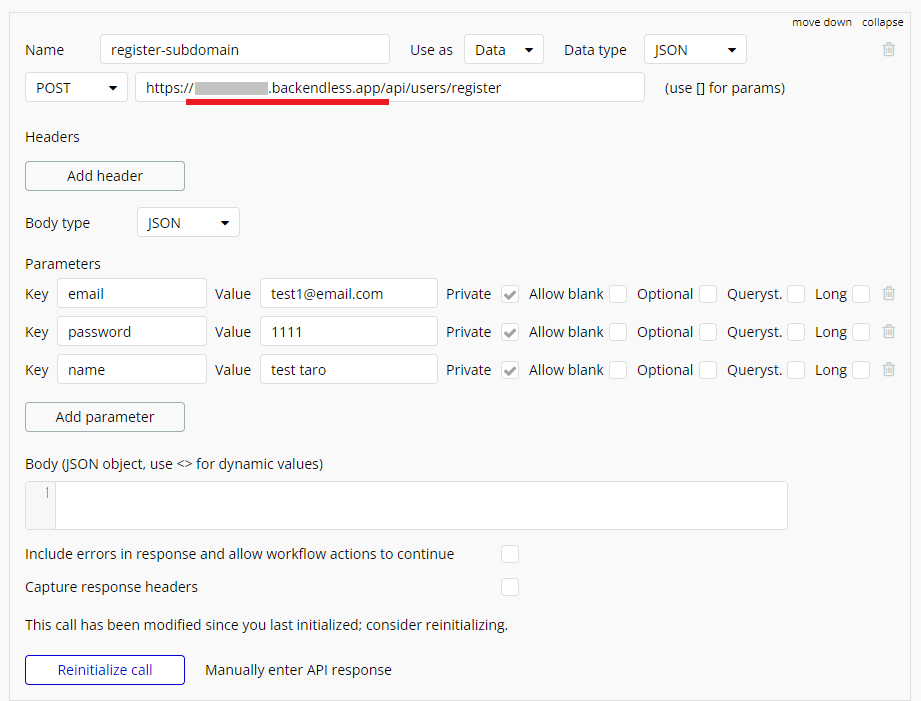Enable Allow blank for password parameter
This screenshot has width=921, height=701.
coord(618,332)
